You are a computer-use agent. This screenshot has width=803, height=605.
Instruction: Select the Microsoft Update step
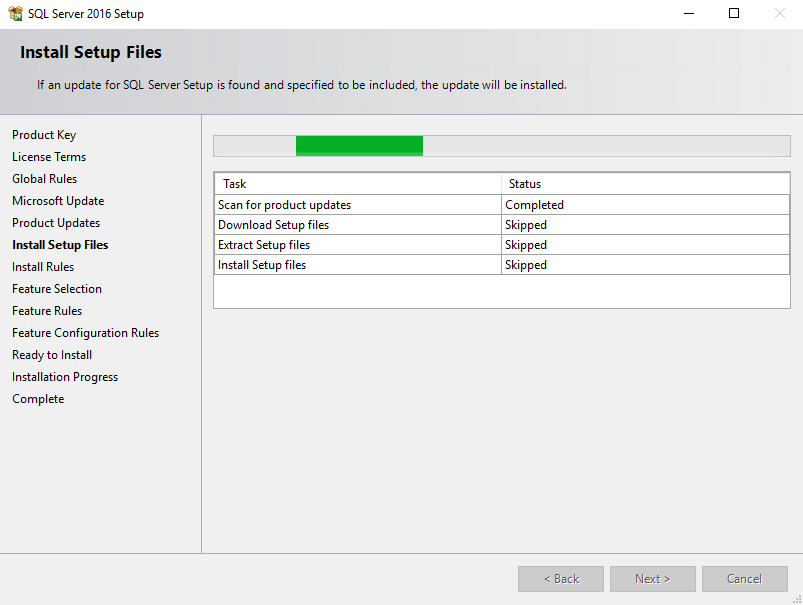tap(58, 201)
